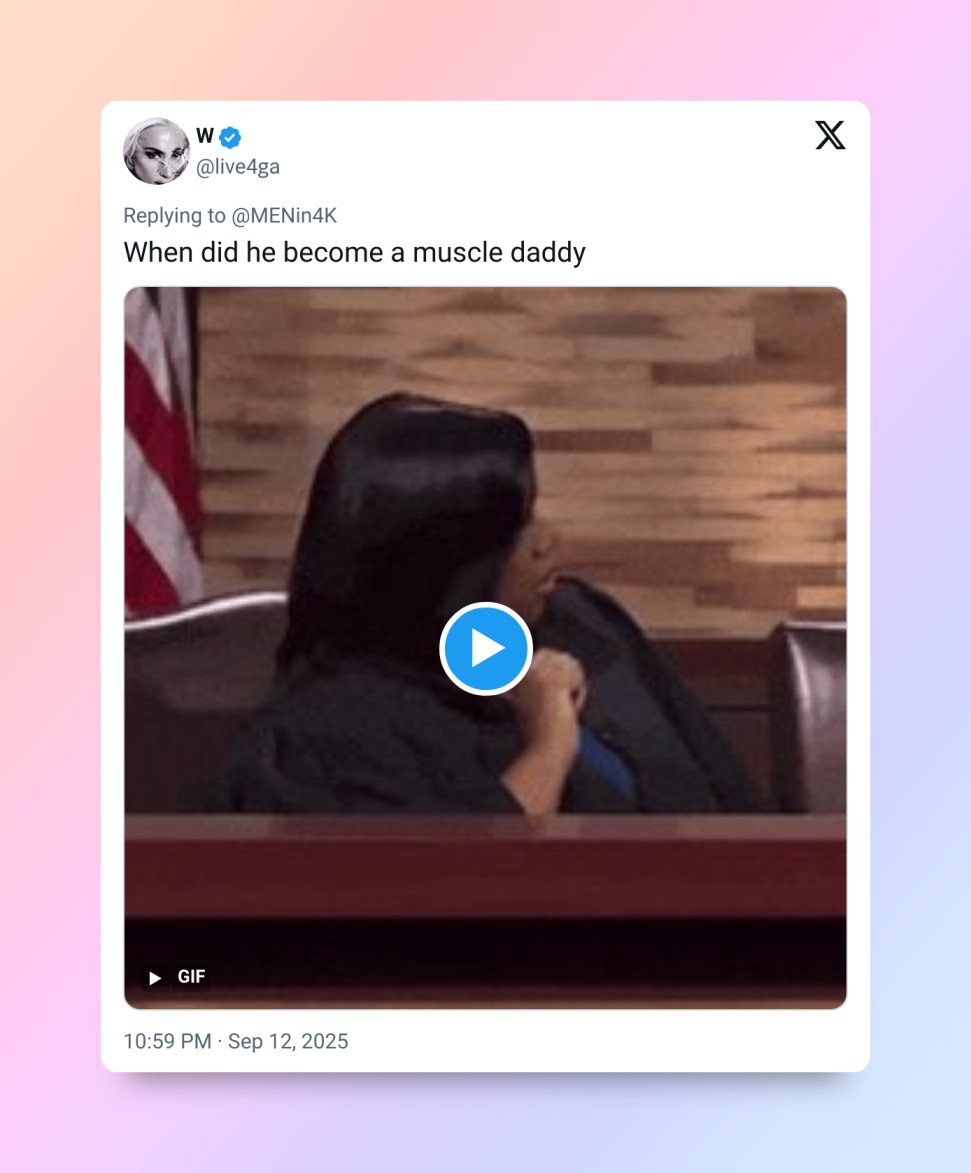This screenshot has height=1173, width=971.
Task: Click the X logo in the card corner
Action: click(830, 135)
